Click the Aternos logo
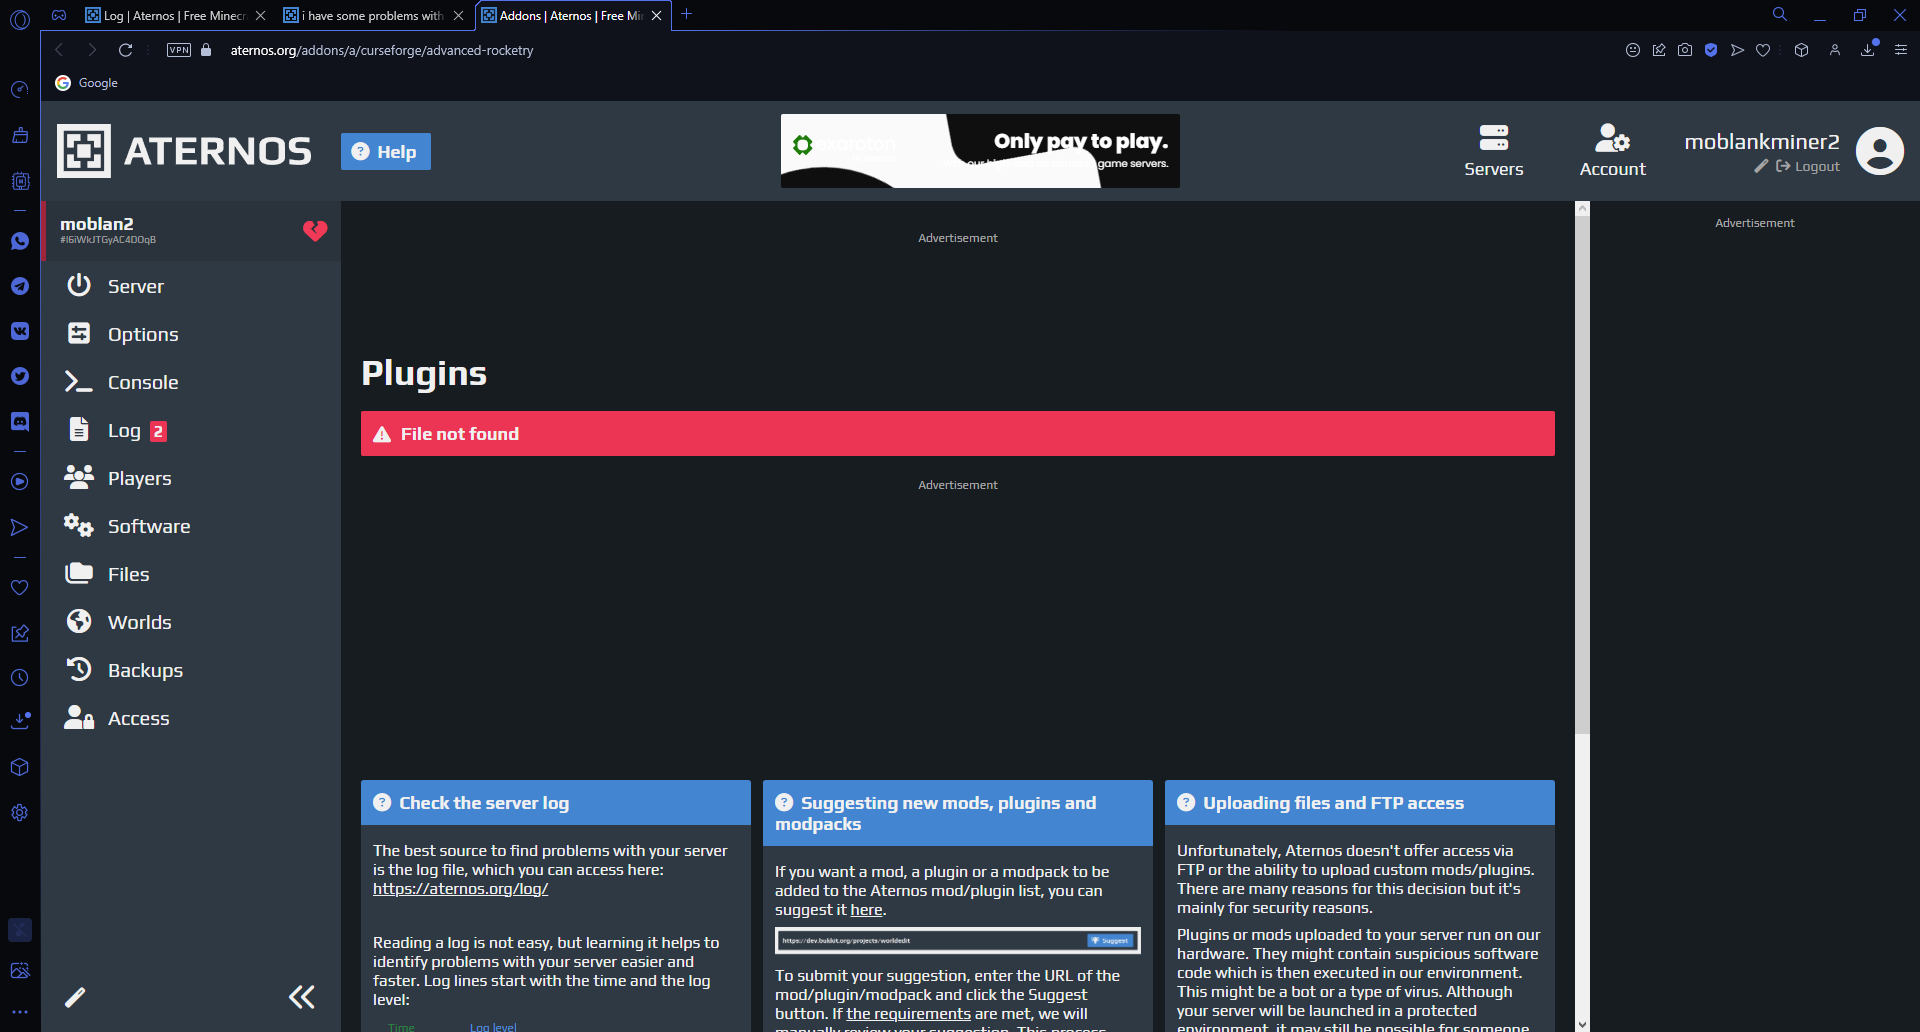The image size is (1920, 1032). coord(184,151)
